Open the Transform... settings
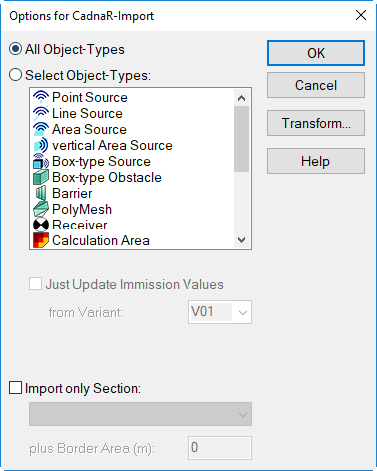Image resolution: width=377 pixels, height=471 pixels. (316, 123)
